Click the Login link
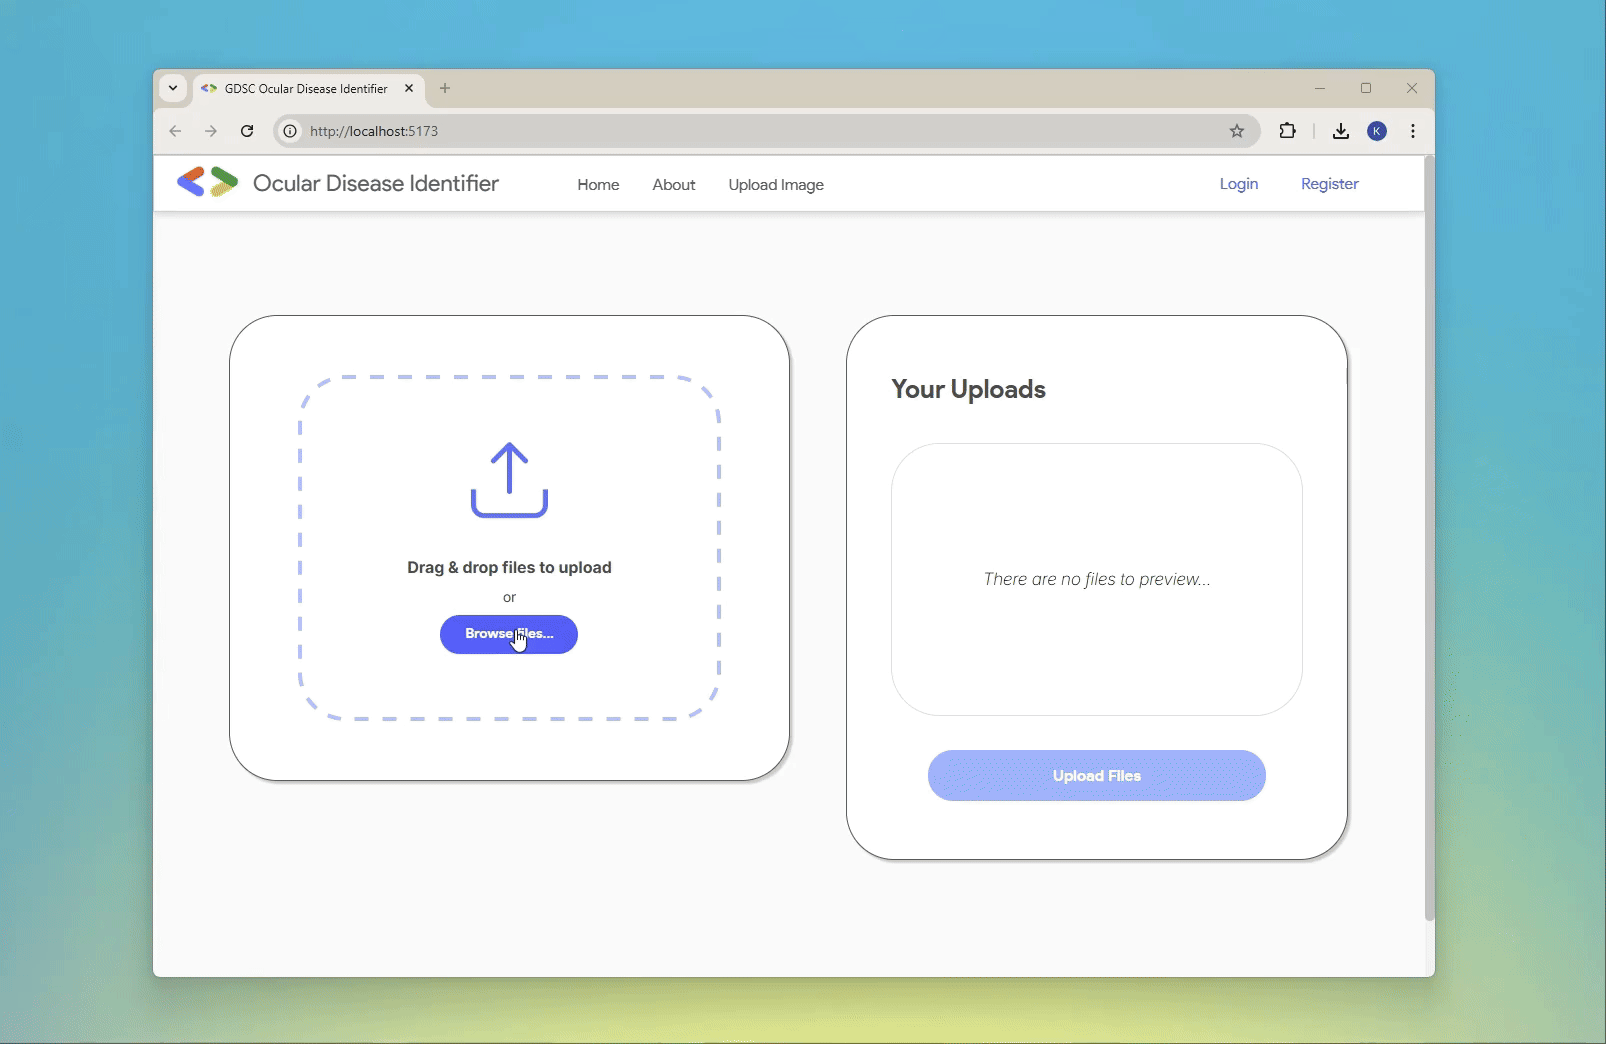1606x1044 pixels. tap(1238, 184)
